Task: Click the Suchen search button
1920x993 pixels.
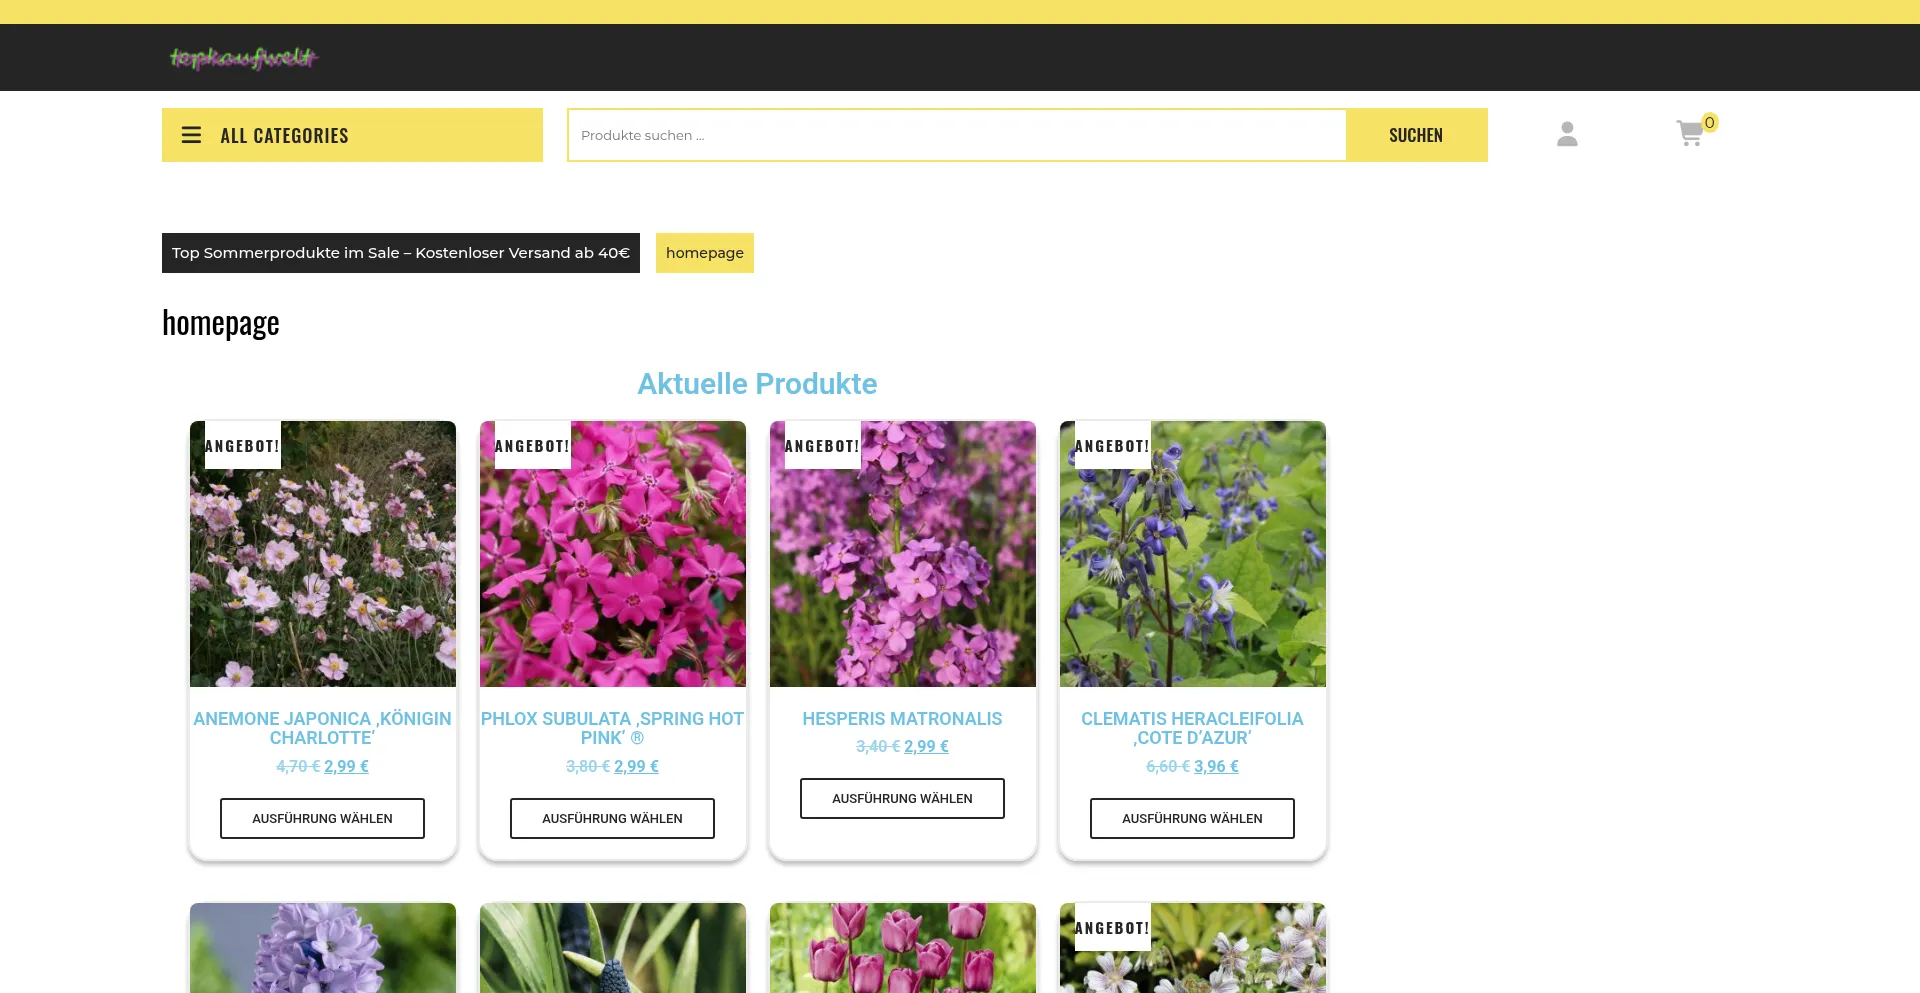Action: pos(1416,135)
